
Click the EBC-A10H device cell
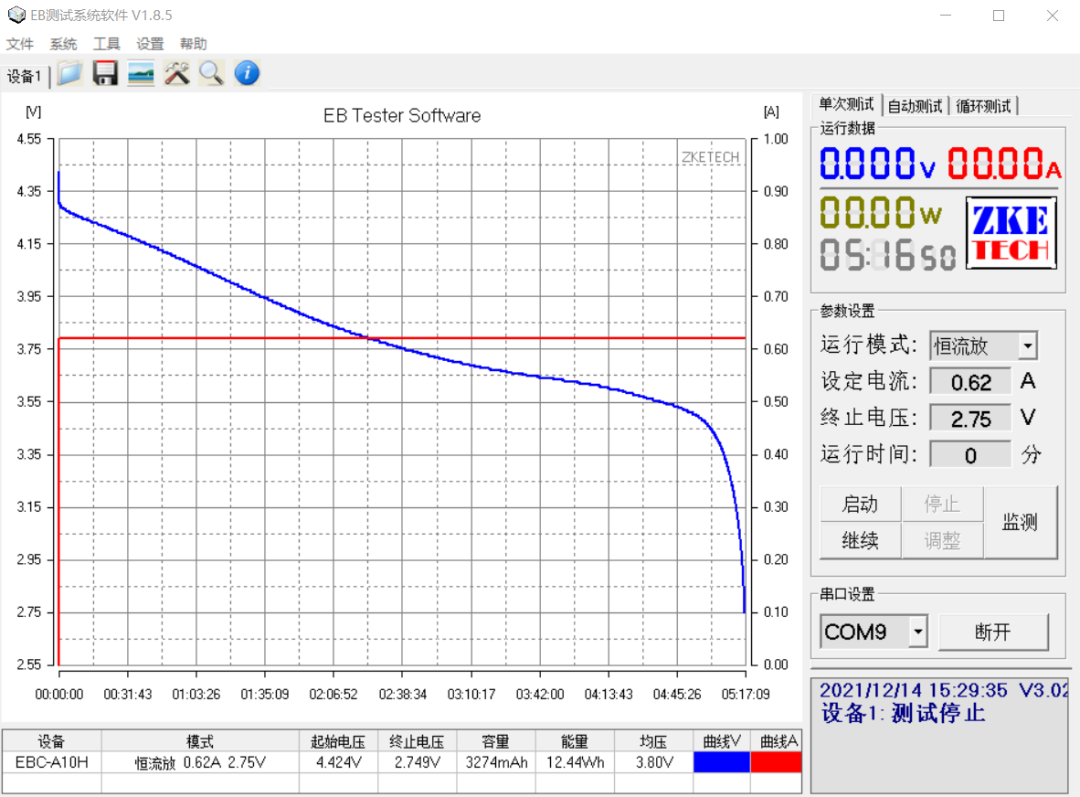[x=52, y=762]
